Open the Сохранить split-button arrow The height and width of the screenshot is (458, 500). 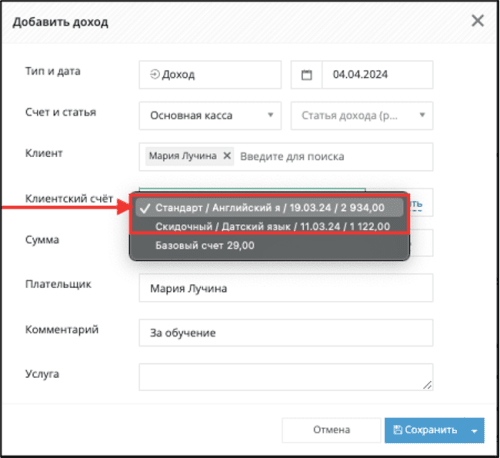(x=474, y=431)
